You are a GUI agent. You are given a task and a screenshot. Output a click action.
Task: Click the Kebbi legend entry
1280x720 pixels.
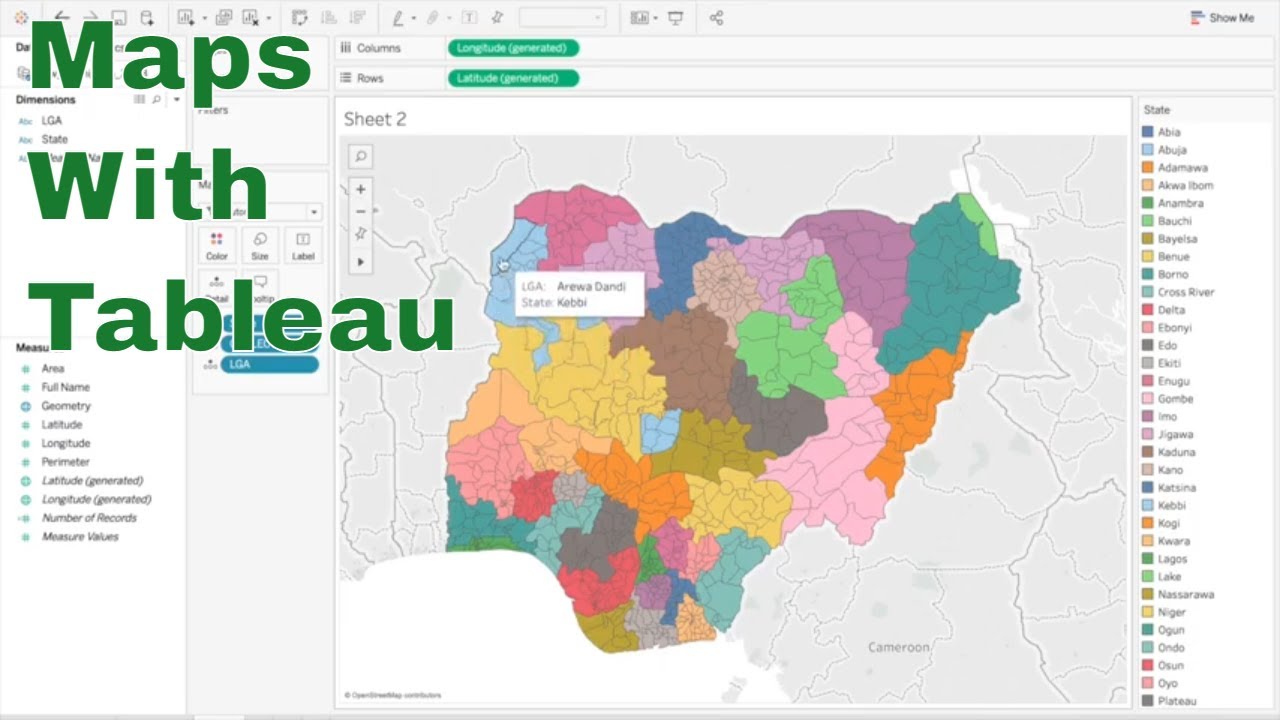(x=1172, y=505)
